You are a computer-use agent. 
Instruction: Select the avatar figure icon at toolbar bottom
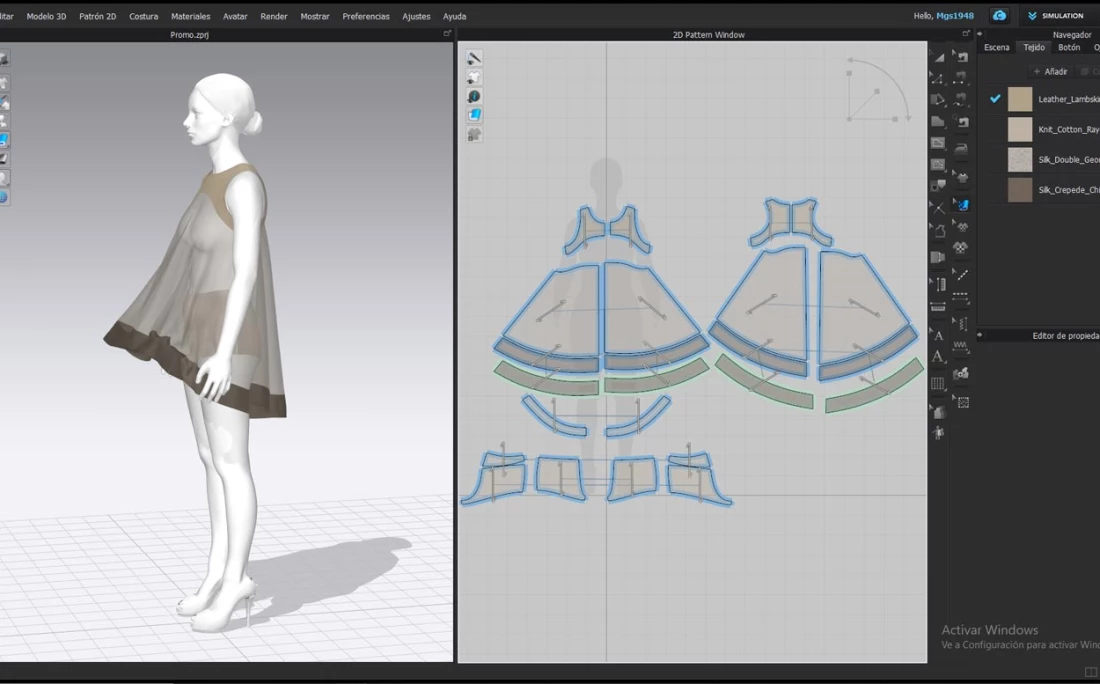[938, 433]
